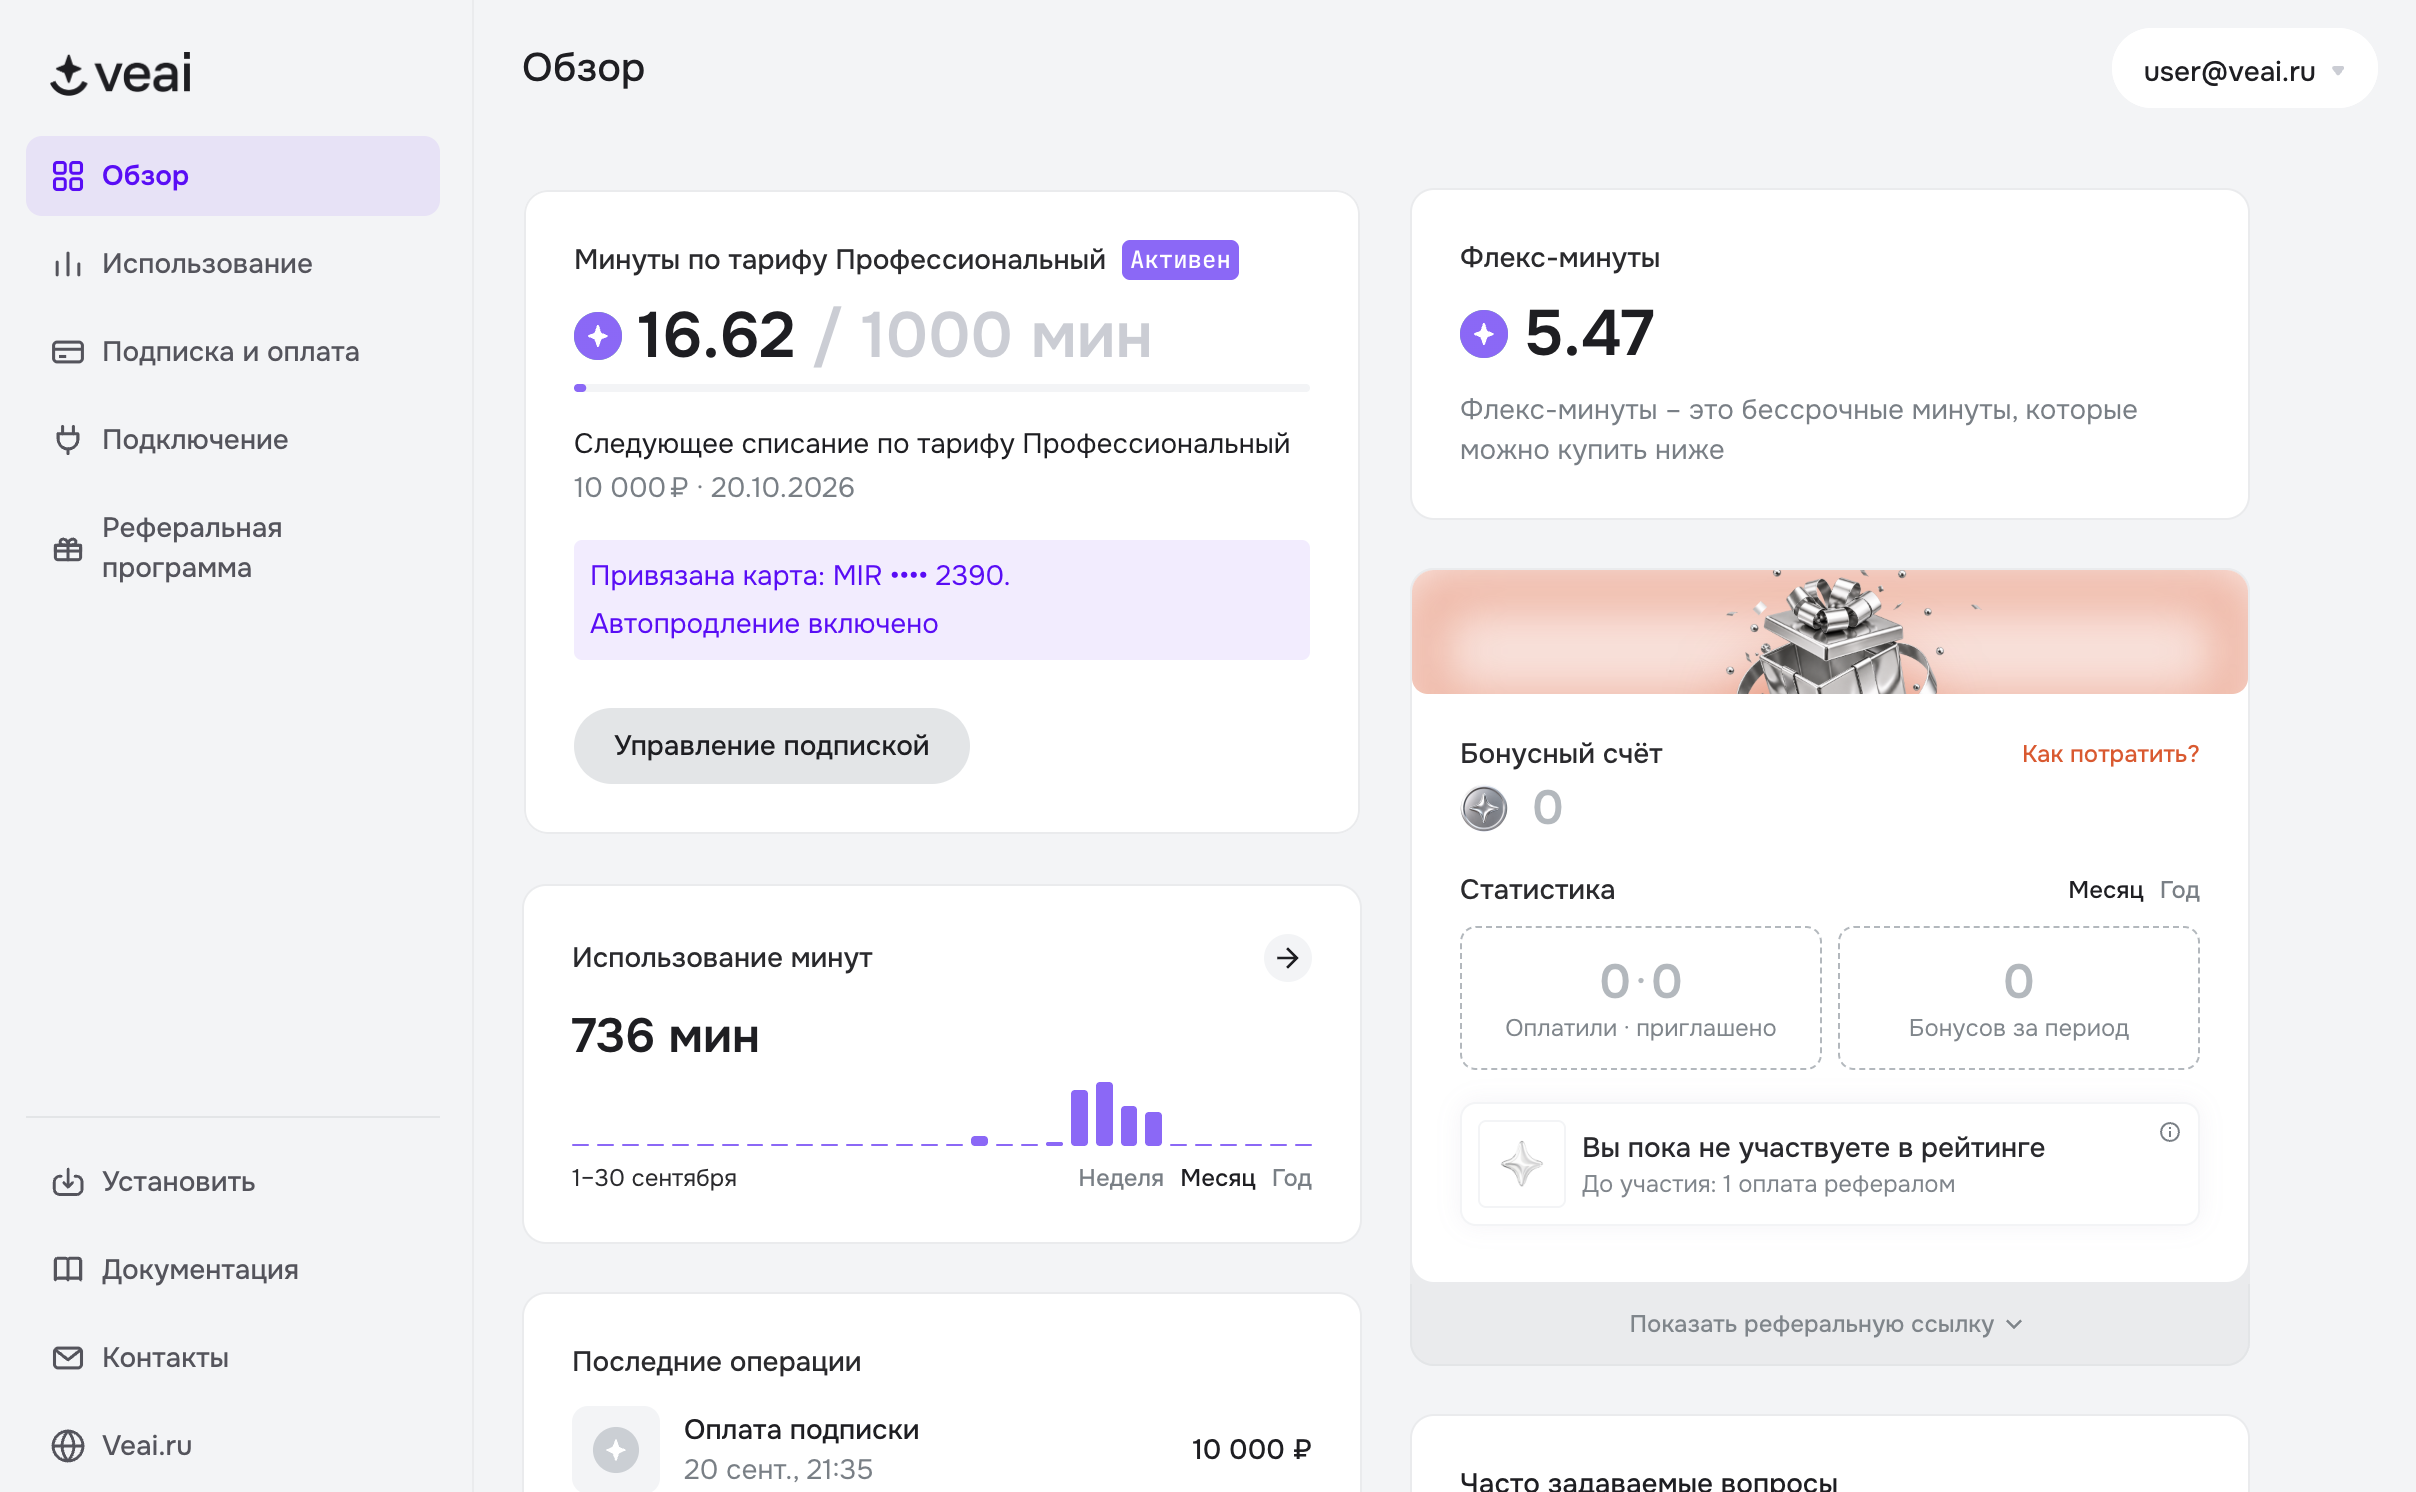Click the globe icon beside Veai.ru

(x=68, y=1446)
